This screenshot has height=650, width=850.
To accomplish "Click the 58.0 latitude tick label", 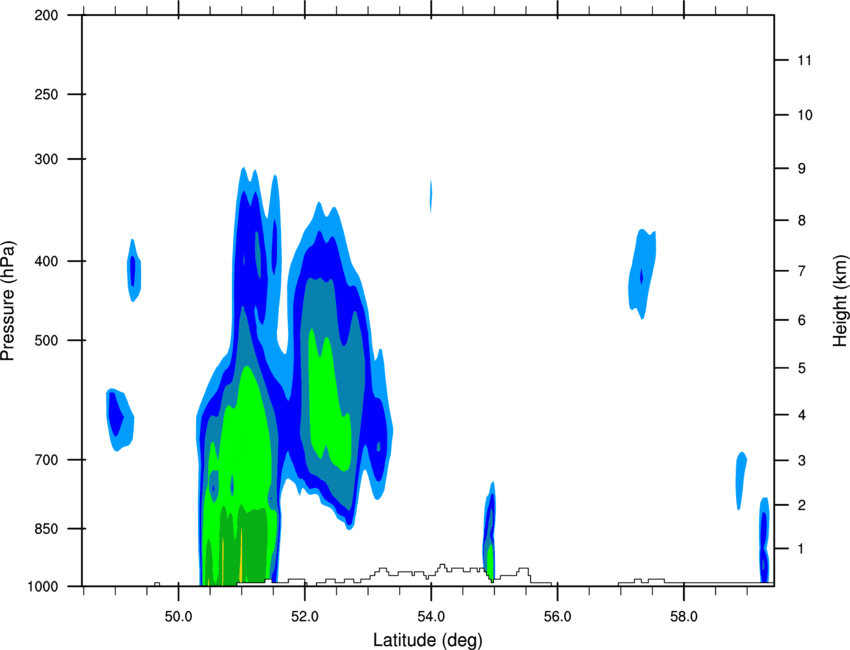I will pyautogui.click(x=684, y=617).
